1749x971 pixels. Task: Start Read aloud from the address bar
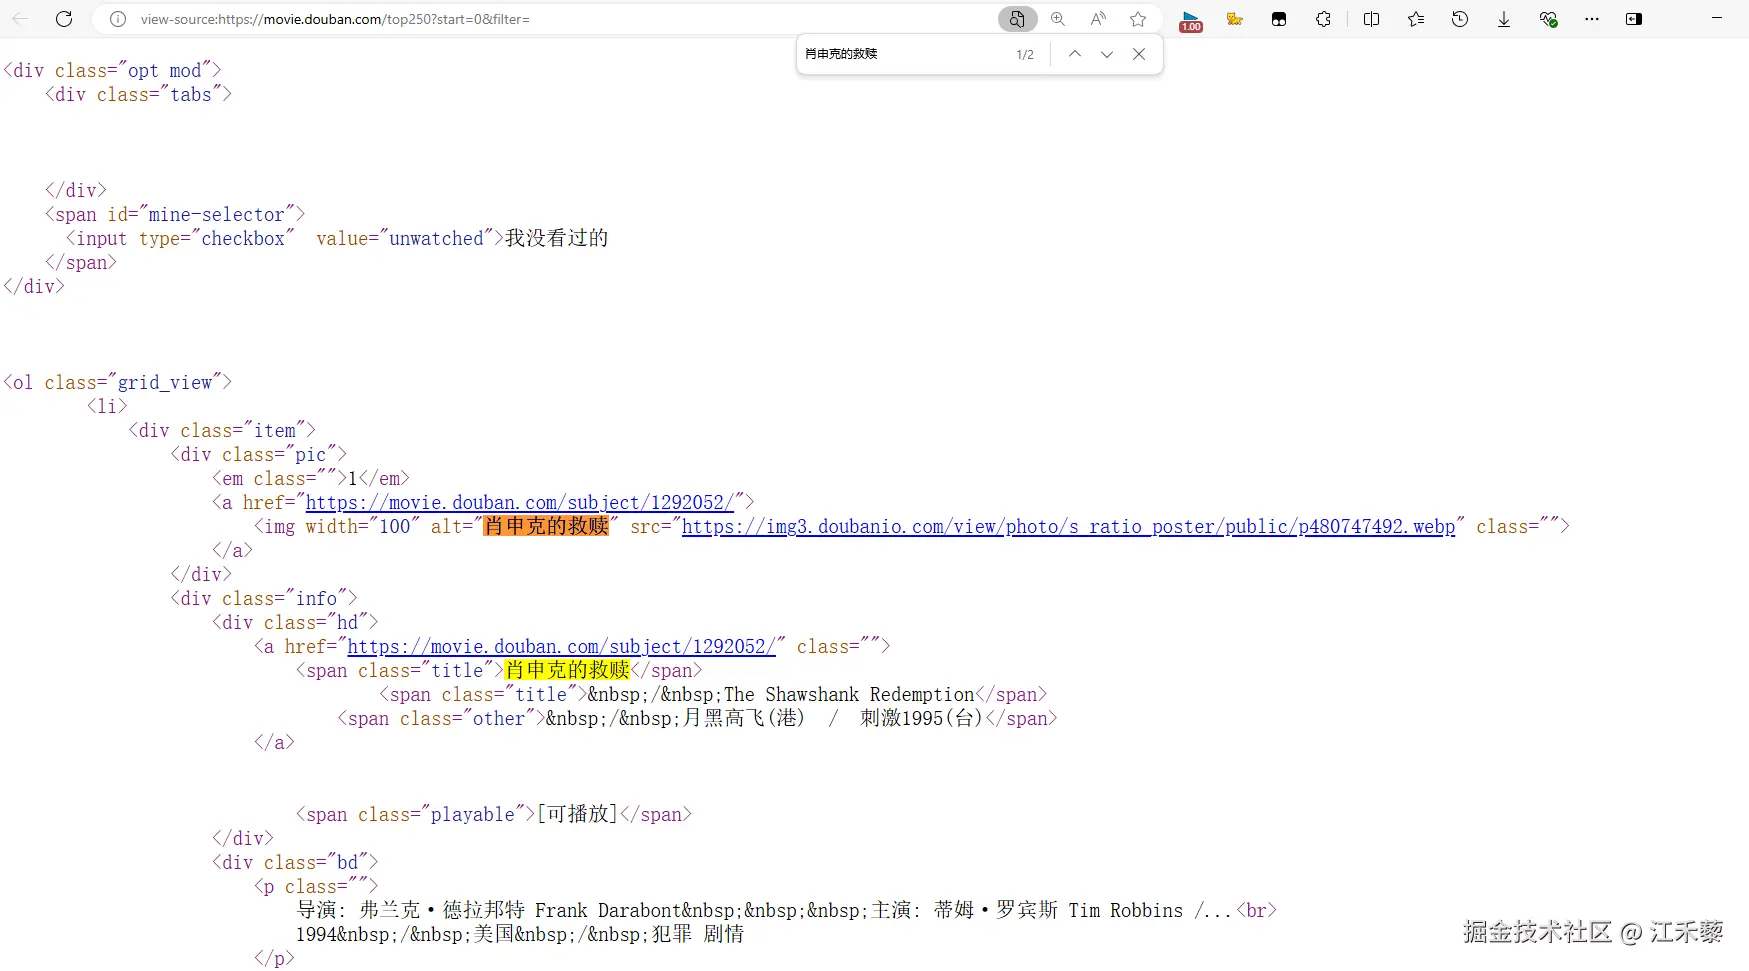click(x=1098, y=19)
